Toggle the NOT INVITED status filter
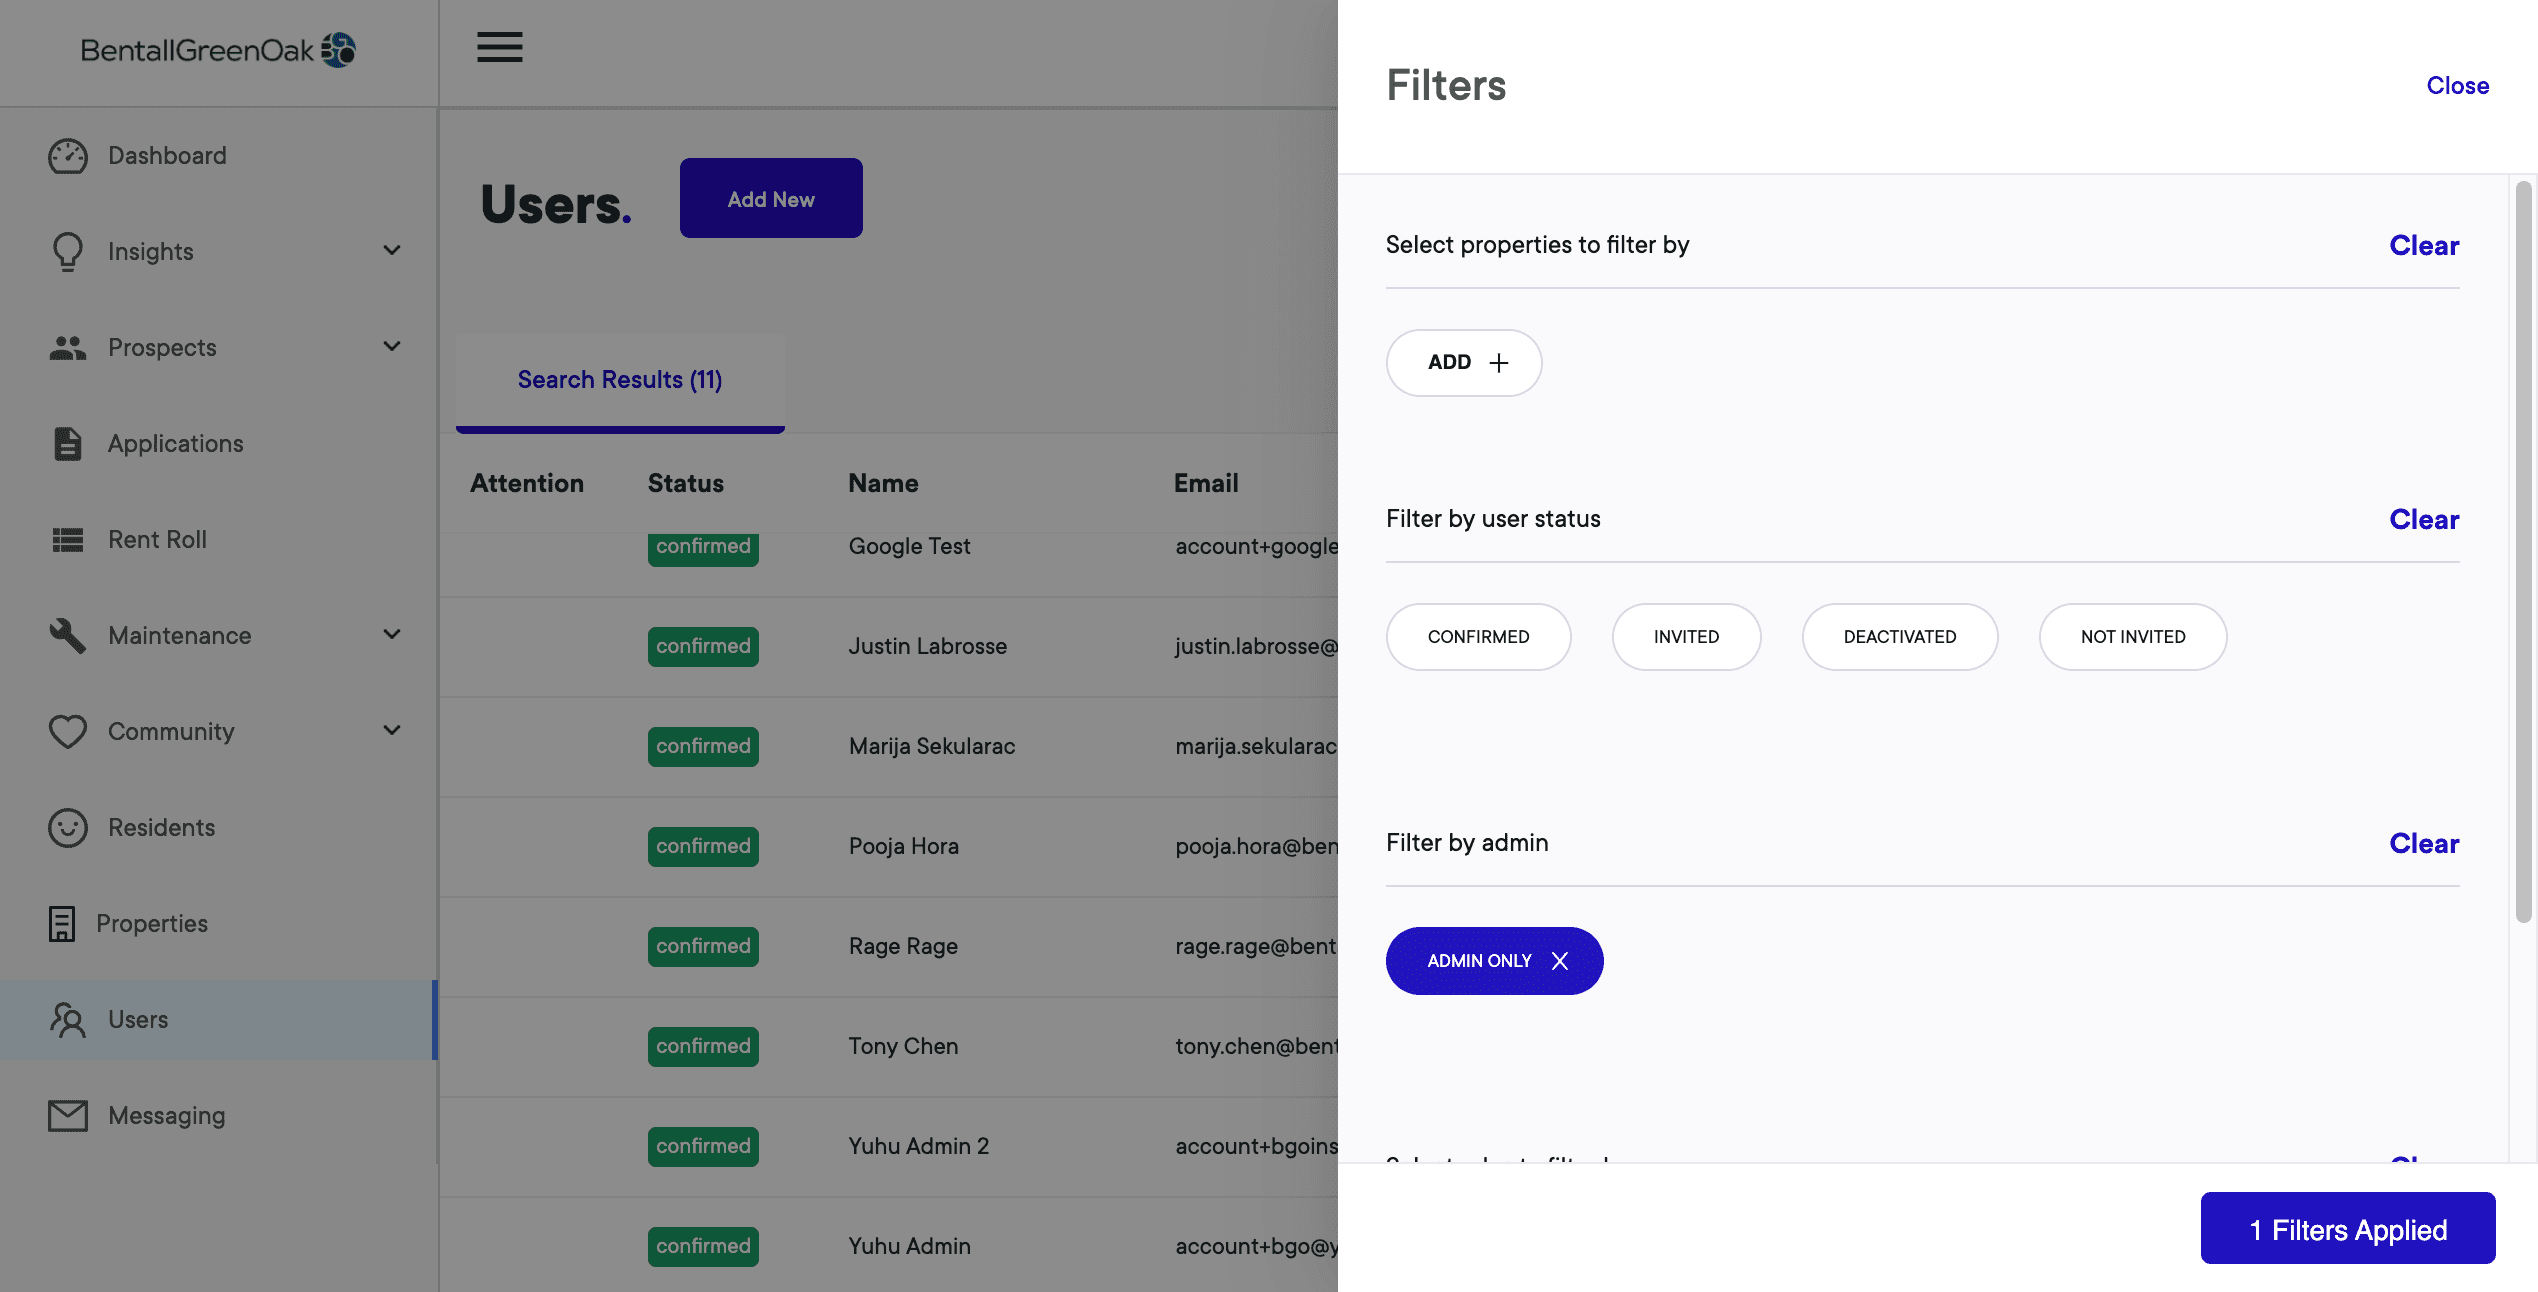 click(x=2133, y=637)
